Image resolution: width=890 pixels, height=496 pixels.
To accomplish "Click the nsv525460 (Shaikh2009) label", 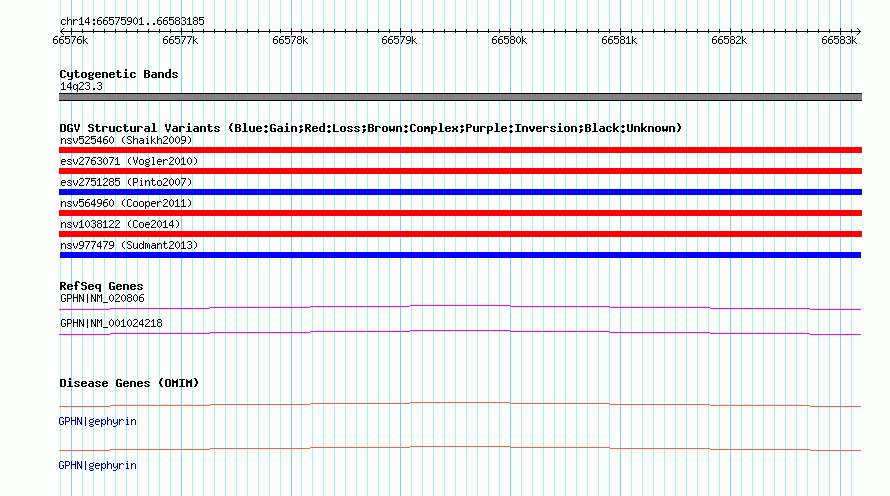I will (x=126, y=140).
